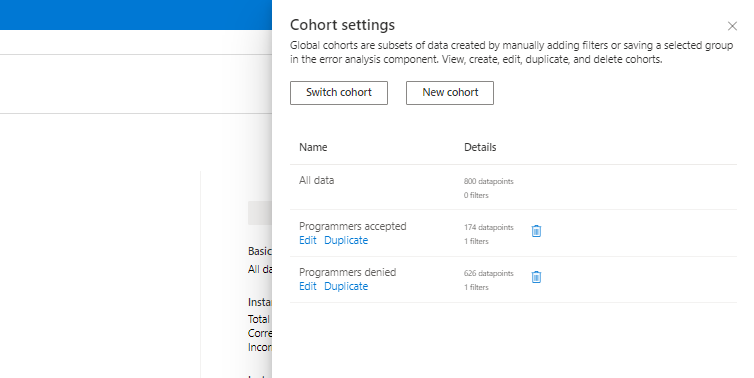
Task: Delete the Programmers denied cohort via trash icon
Action: (x=536, y=277)
